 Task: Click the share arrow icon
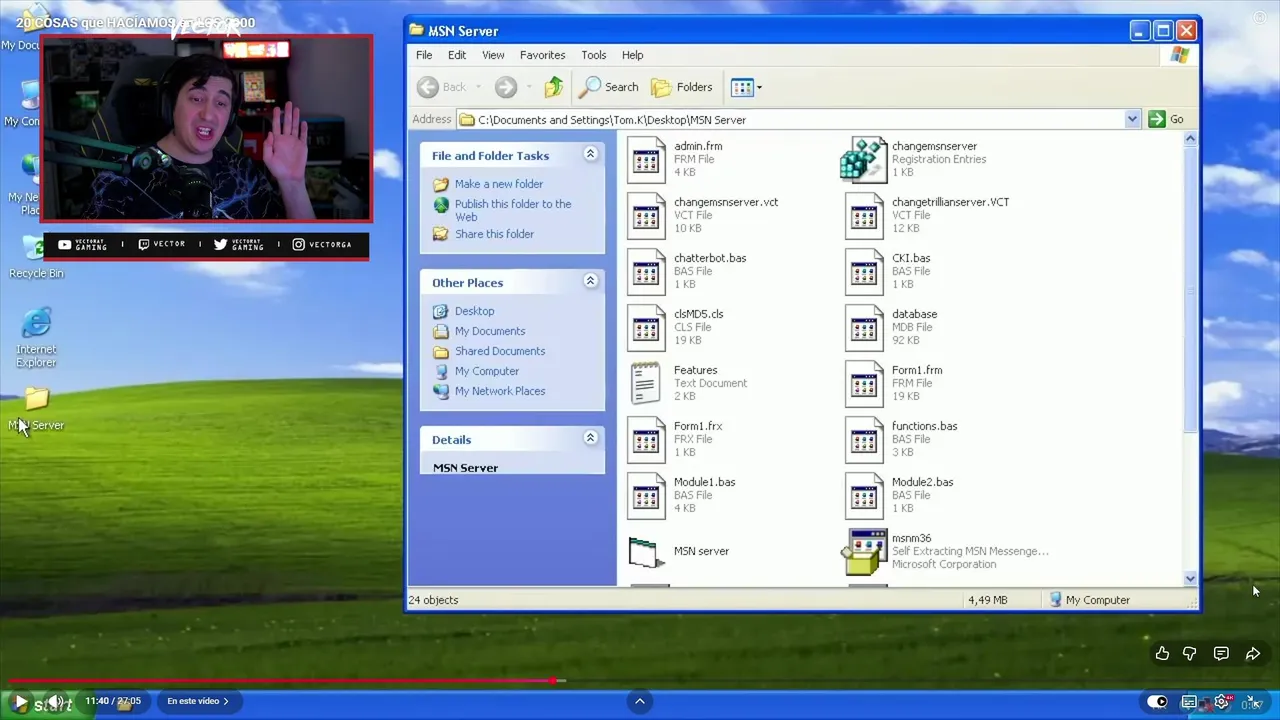click(x=1253, y=654)
